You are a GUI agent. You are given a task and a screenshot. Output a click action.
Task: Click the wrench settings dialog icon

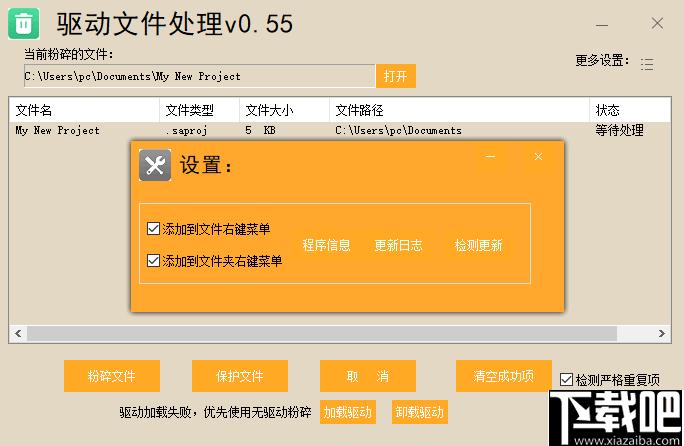click(155, 165)
